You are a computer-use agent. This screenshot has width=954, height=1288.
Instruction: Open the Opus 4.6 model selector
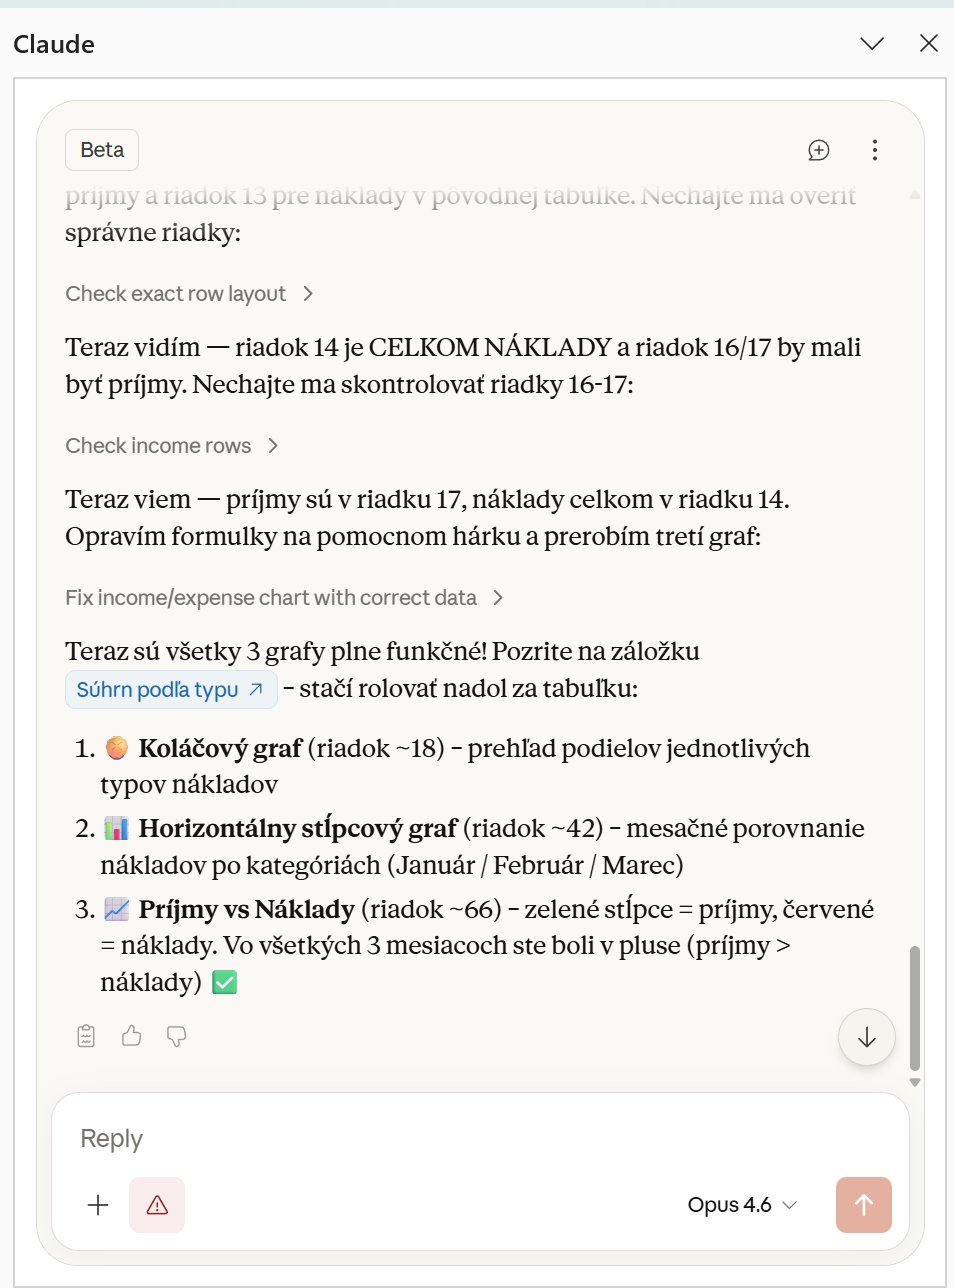741,1205
